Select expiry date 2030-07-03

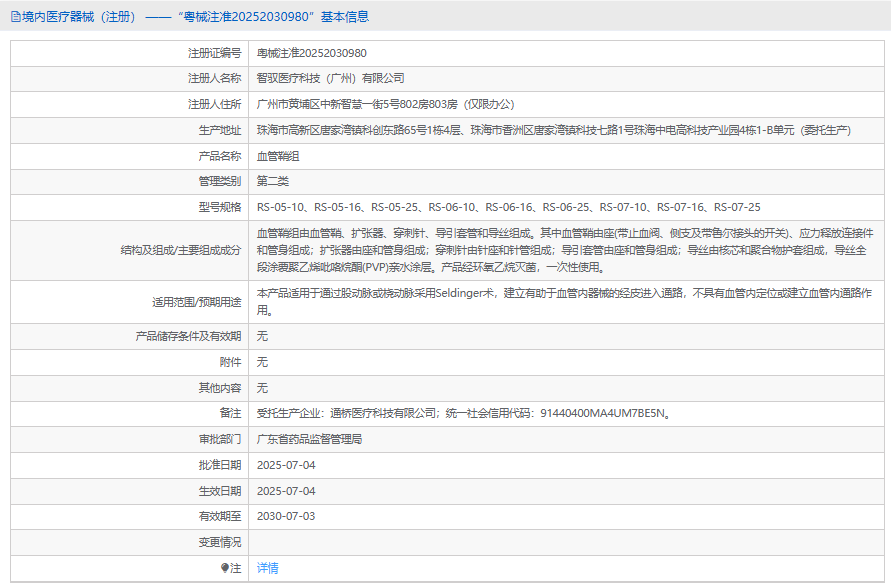(286, 517)
